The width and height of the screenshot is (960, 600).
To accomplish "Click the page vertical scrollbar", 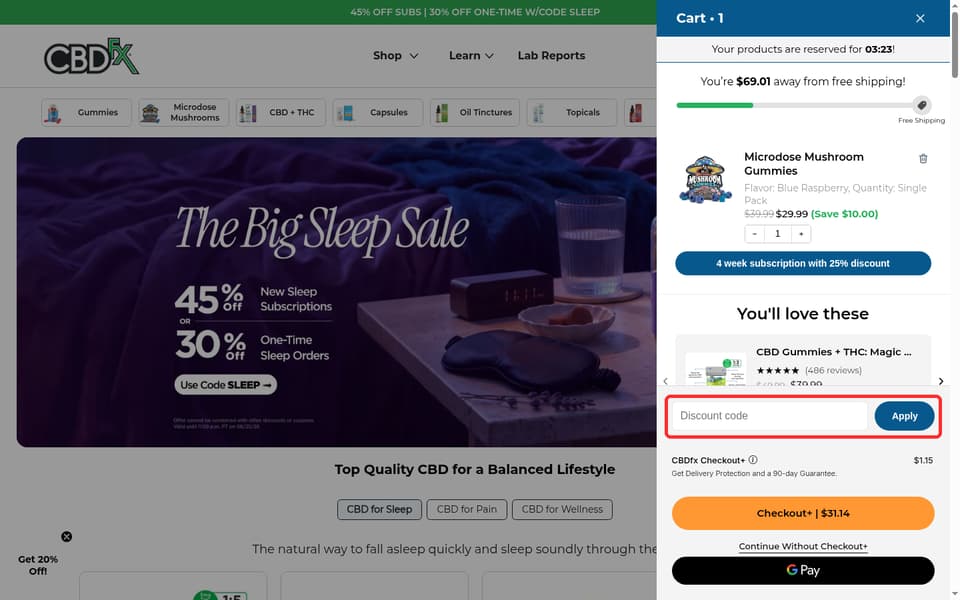I will coord(954,46).
